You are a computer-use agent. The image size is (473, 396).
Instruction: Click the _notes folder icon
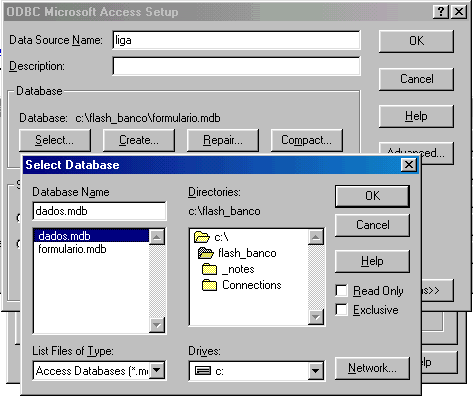point(209,269)
